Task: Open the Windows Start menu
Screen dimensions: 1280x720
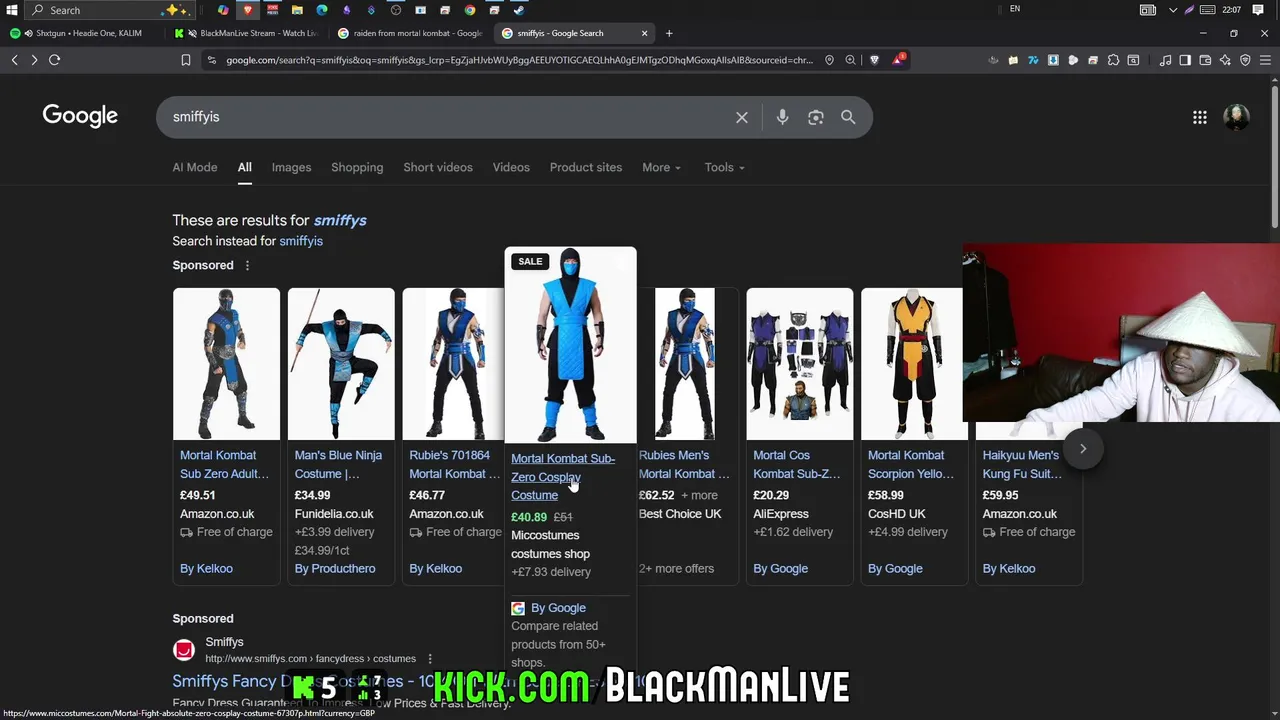Action: [x=10, y=10]
